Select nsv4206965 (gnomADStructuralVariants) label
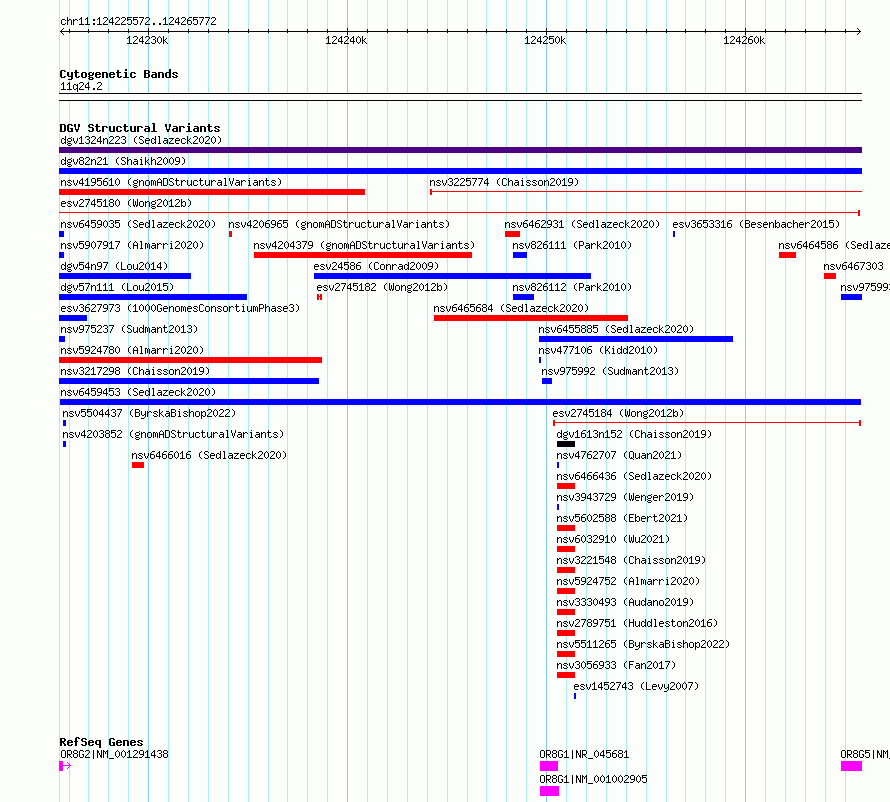The width and height of the screenshot is (890, 802). tap(339, 224)
